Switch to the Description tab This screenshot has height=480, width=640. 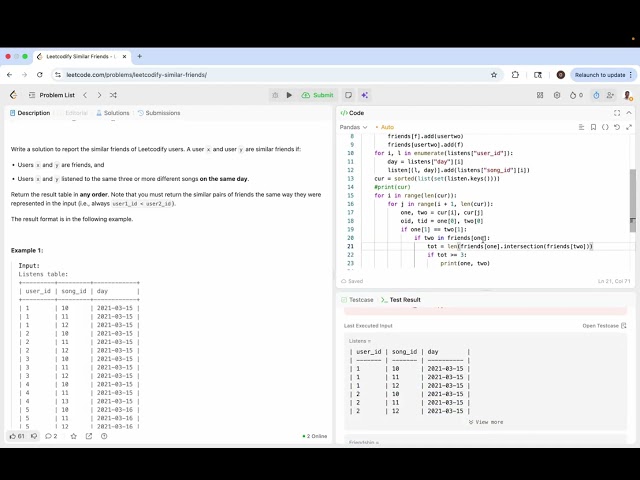click(30, 113)
